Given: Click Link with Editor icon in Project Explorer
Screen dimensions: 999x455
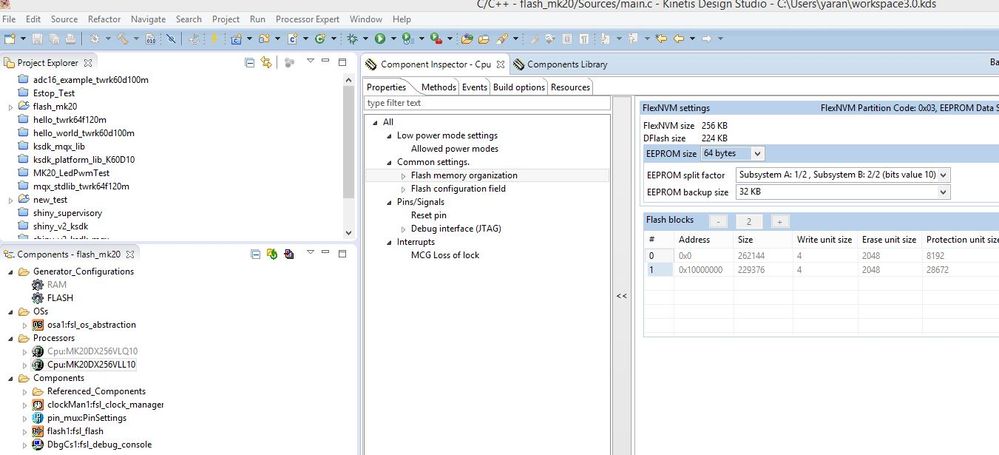Looking at the screenshot, I should [266, 62].
